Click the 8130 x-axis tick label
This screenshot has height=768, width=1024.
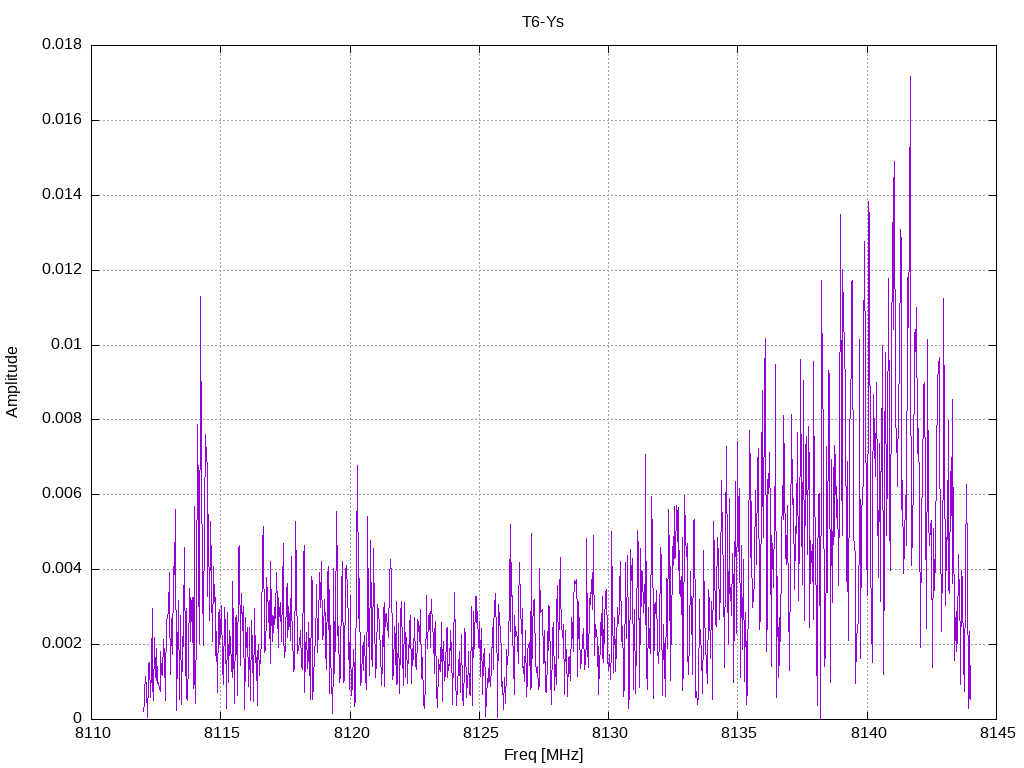tap(609, 733)
